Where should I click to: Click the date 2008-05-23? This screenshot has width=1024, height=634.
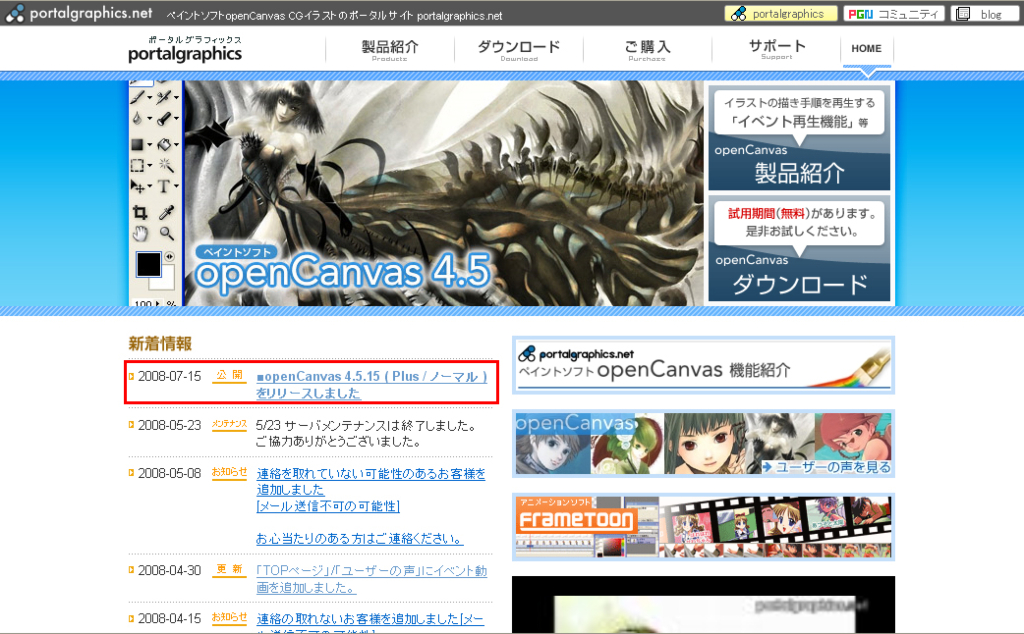[170, 425]
